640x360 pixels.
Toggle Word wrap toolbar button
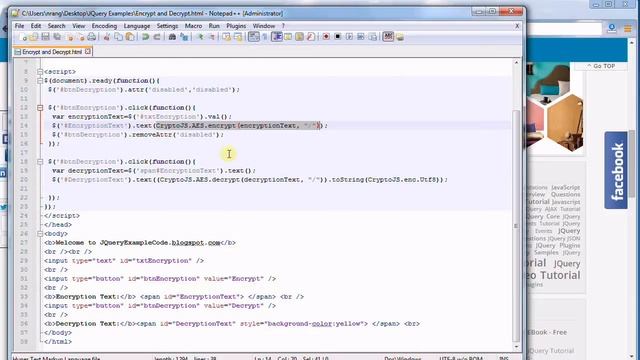(254, 37)
